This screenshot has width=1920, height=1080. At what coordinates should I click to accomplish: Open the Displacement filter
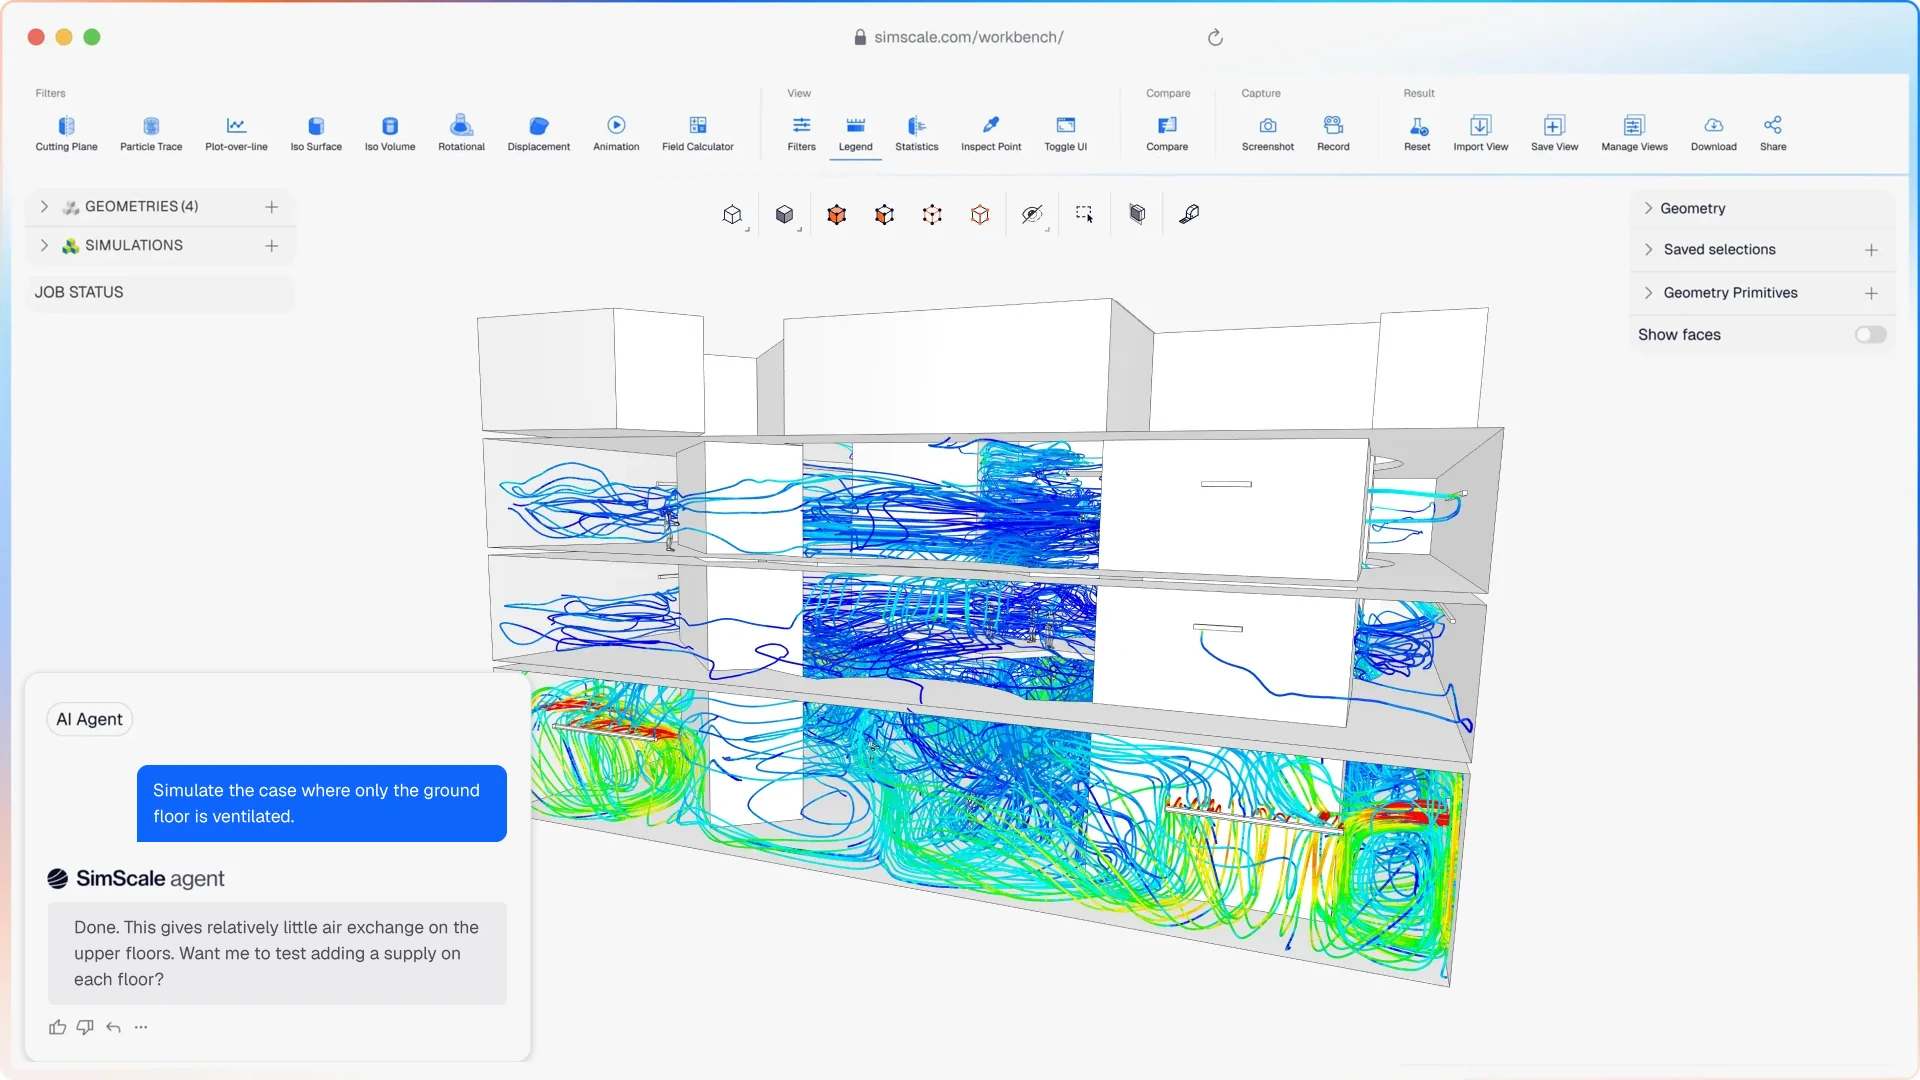tap(538, 133)
